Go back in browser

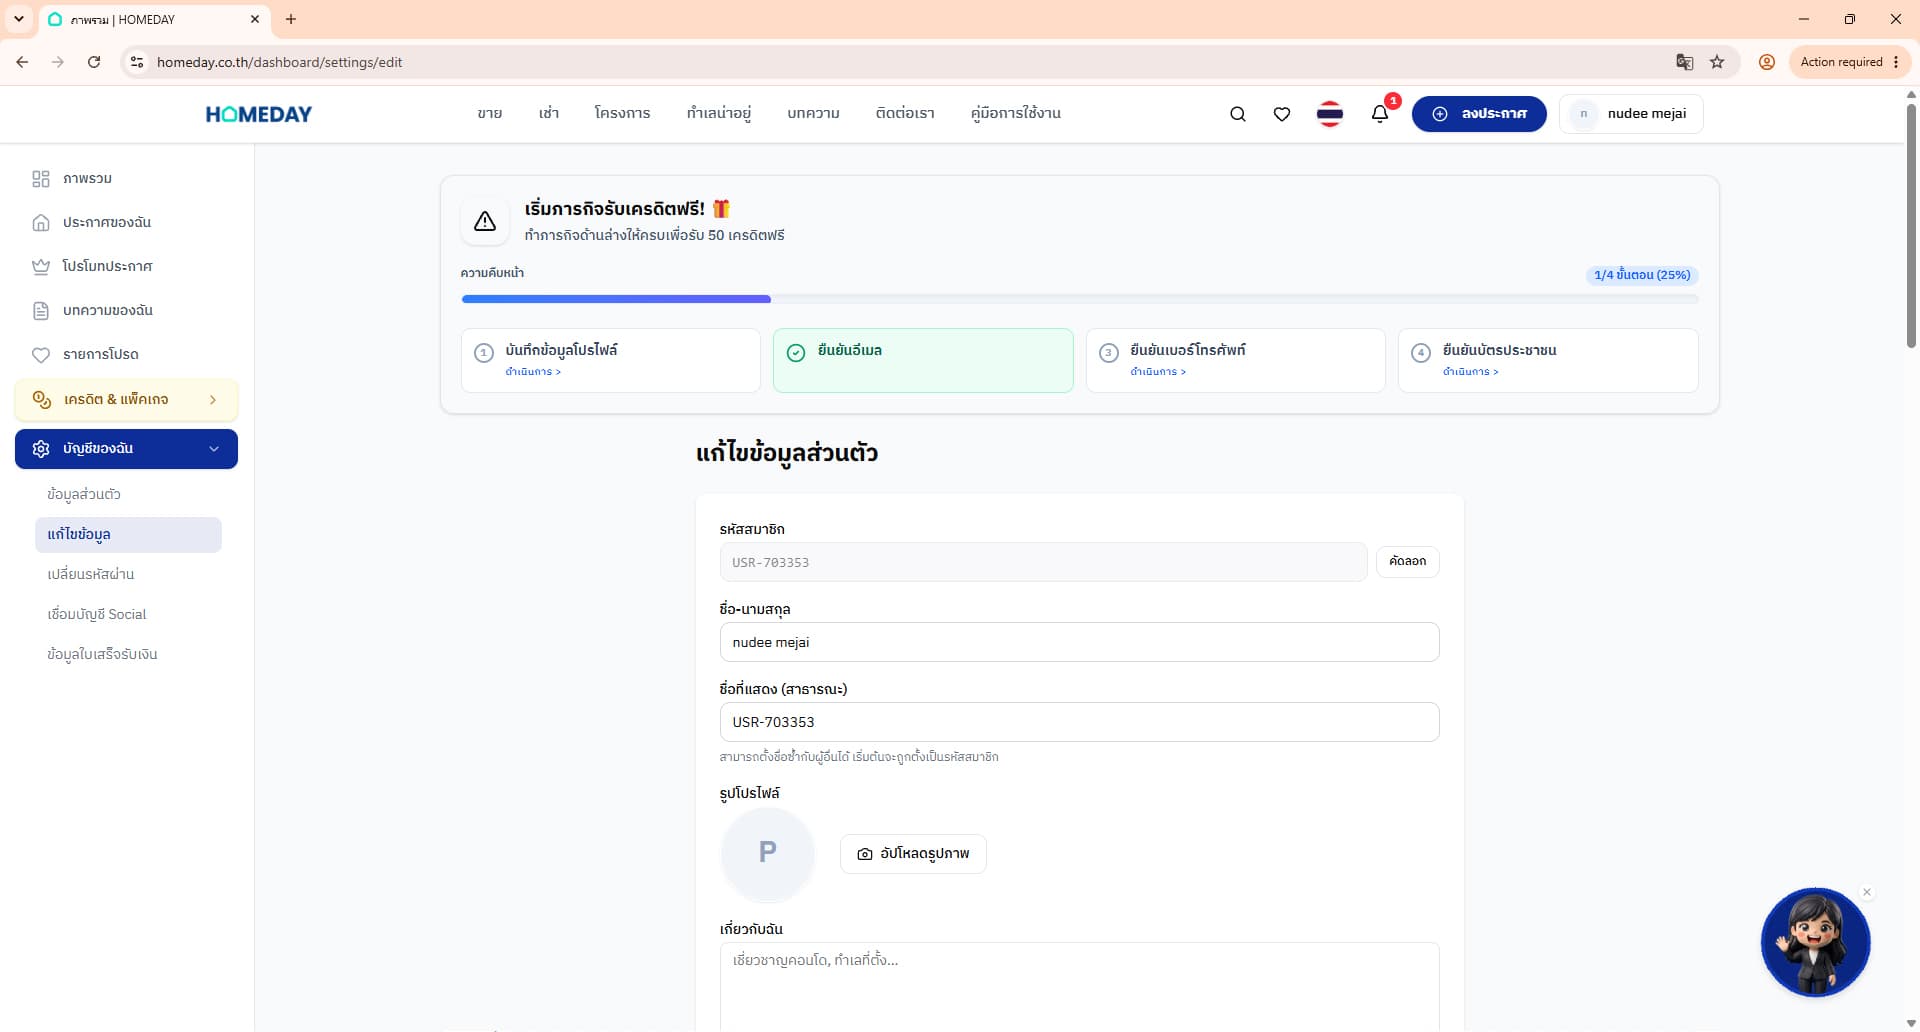point(22,62)
